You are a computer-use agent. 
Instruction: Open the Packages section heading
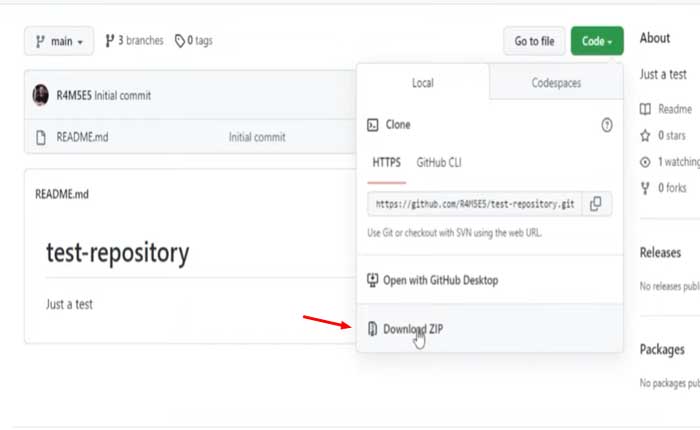662,350
